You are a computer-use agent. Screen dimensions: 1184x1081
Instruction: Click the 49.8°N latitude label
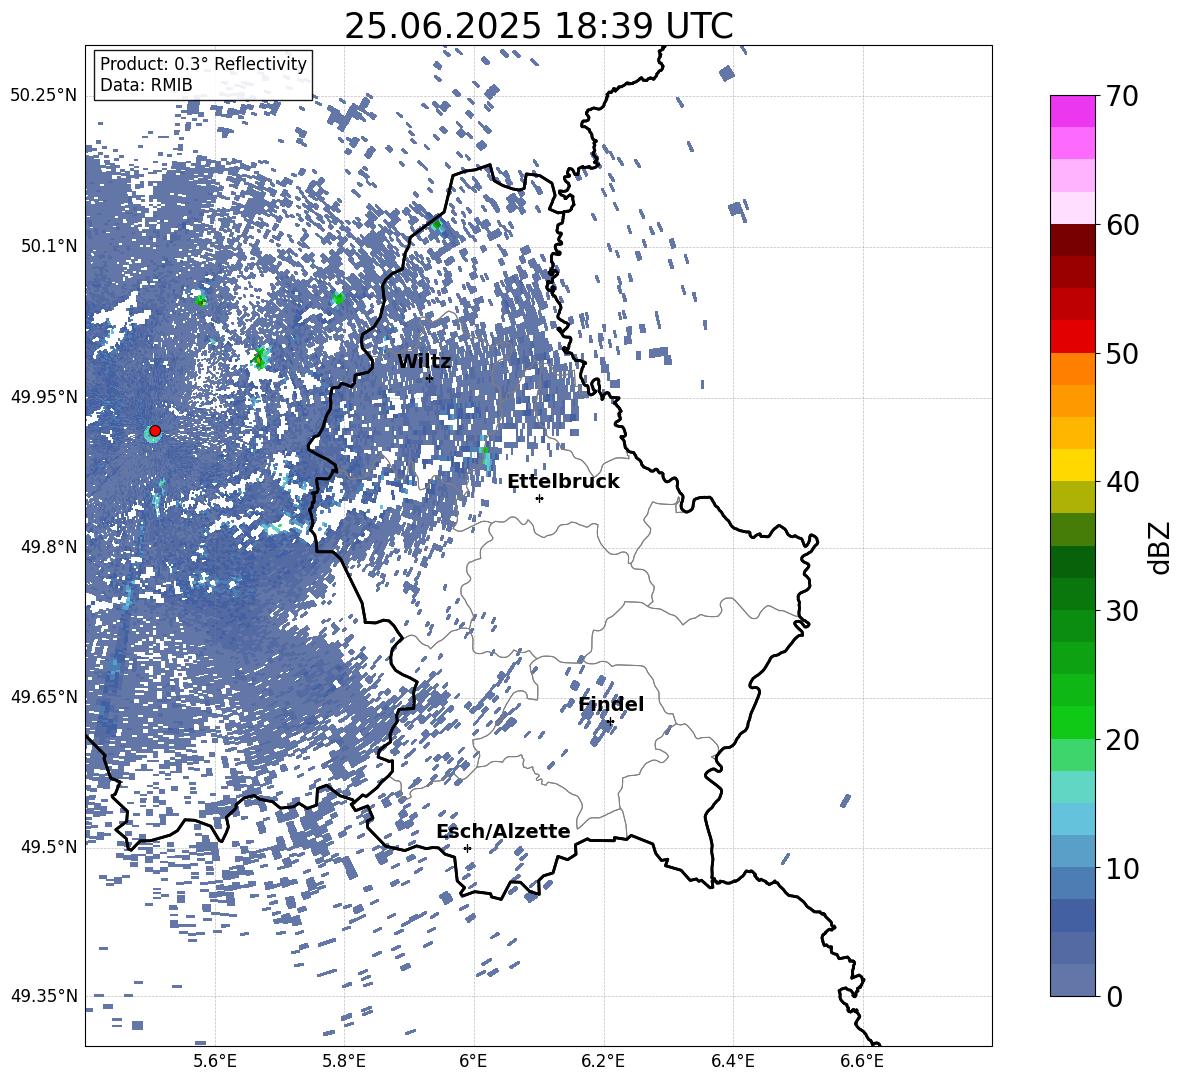pyautogui.click(x=50, y=547)
